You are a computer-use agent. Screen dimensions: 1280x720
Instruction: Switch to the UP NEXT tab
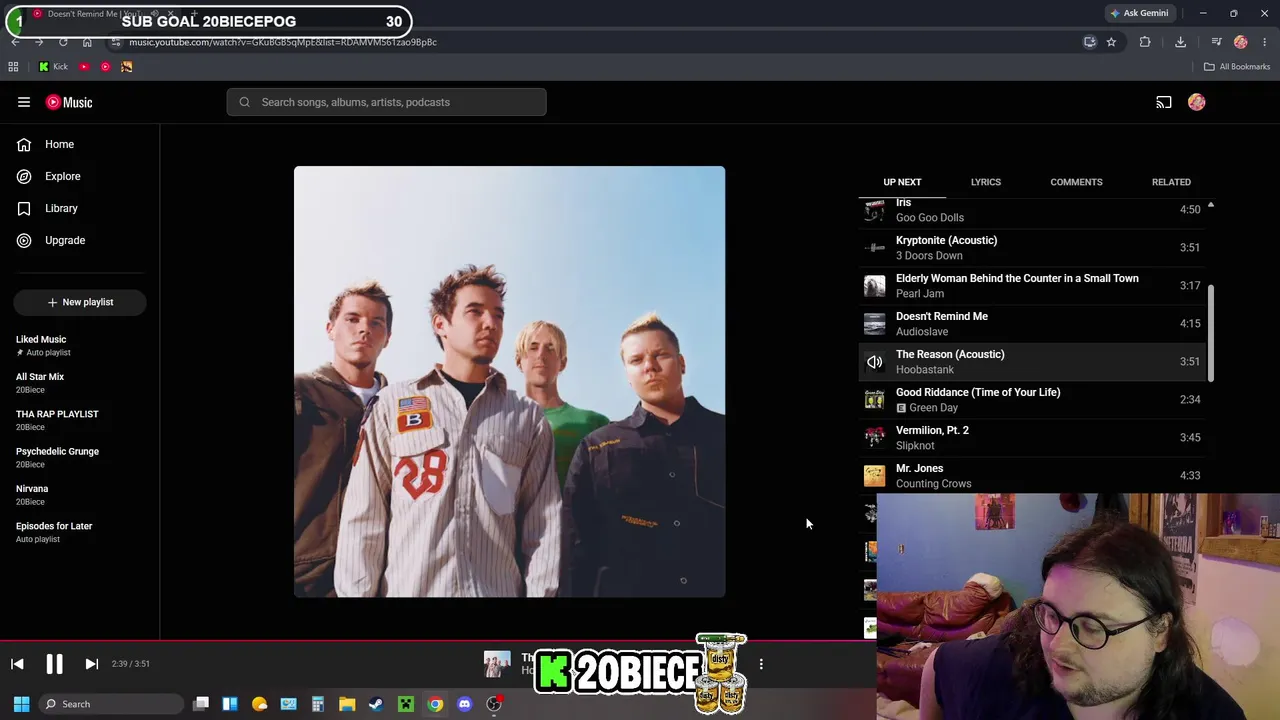pyautogui.click(x=902, y=182)
